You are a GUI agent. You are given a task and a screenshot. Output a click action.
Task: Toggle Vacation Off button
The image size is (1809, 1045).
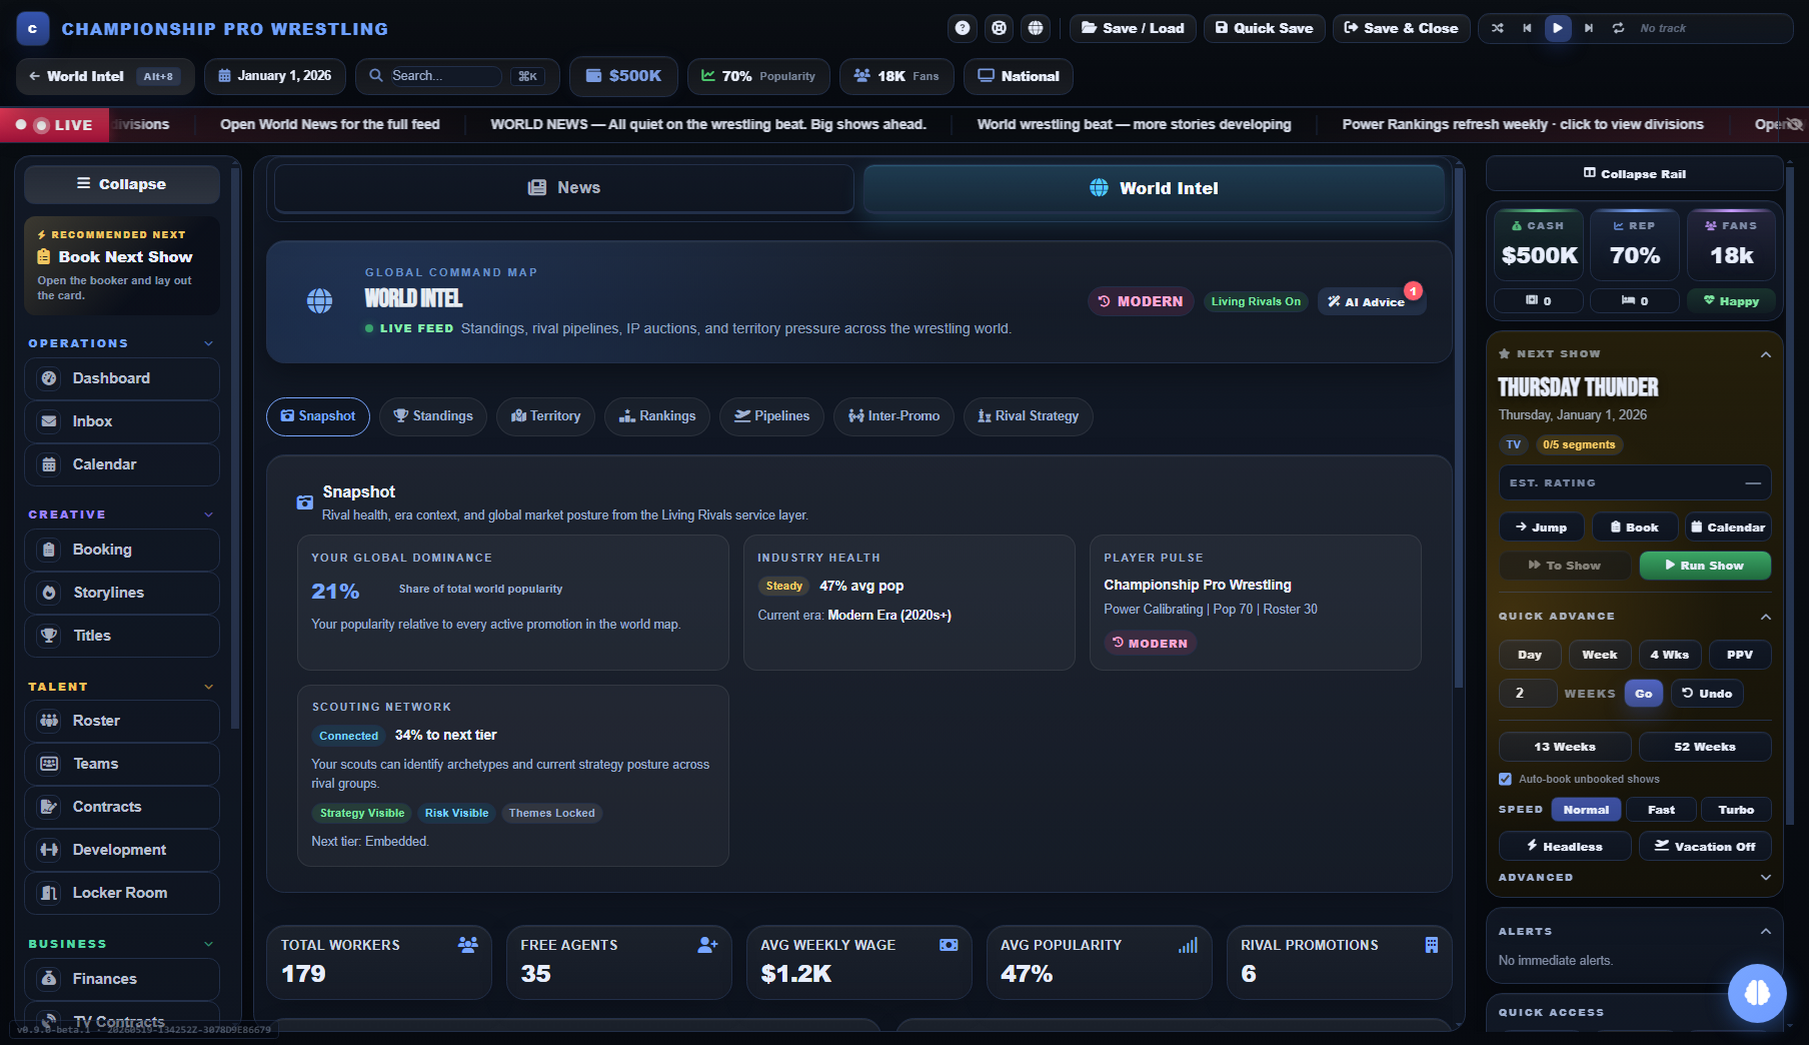pos(1705,846)
